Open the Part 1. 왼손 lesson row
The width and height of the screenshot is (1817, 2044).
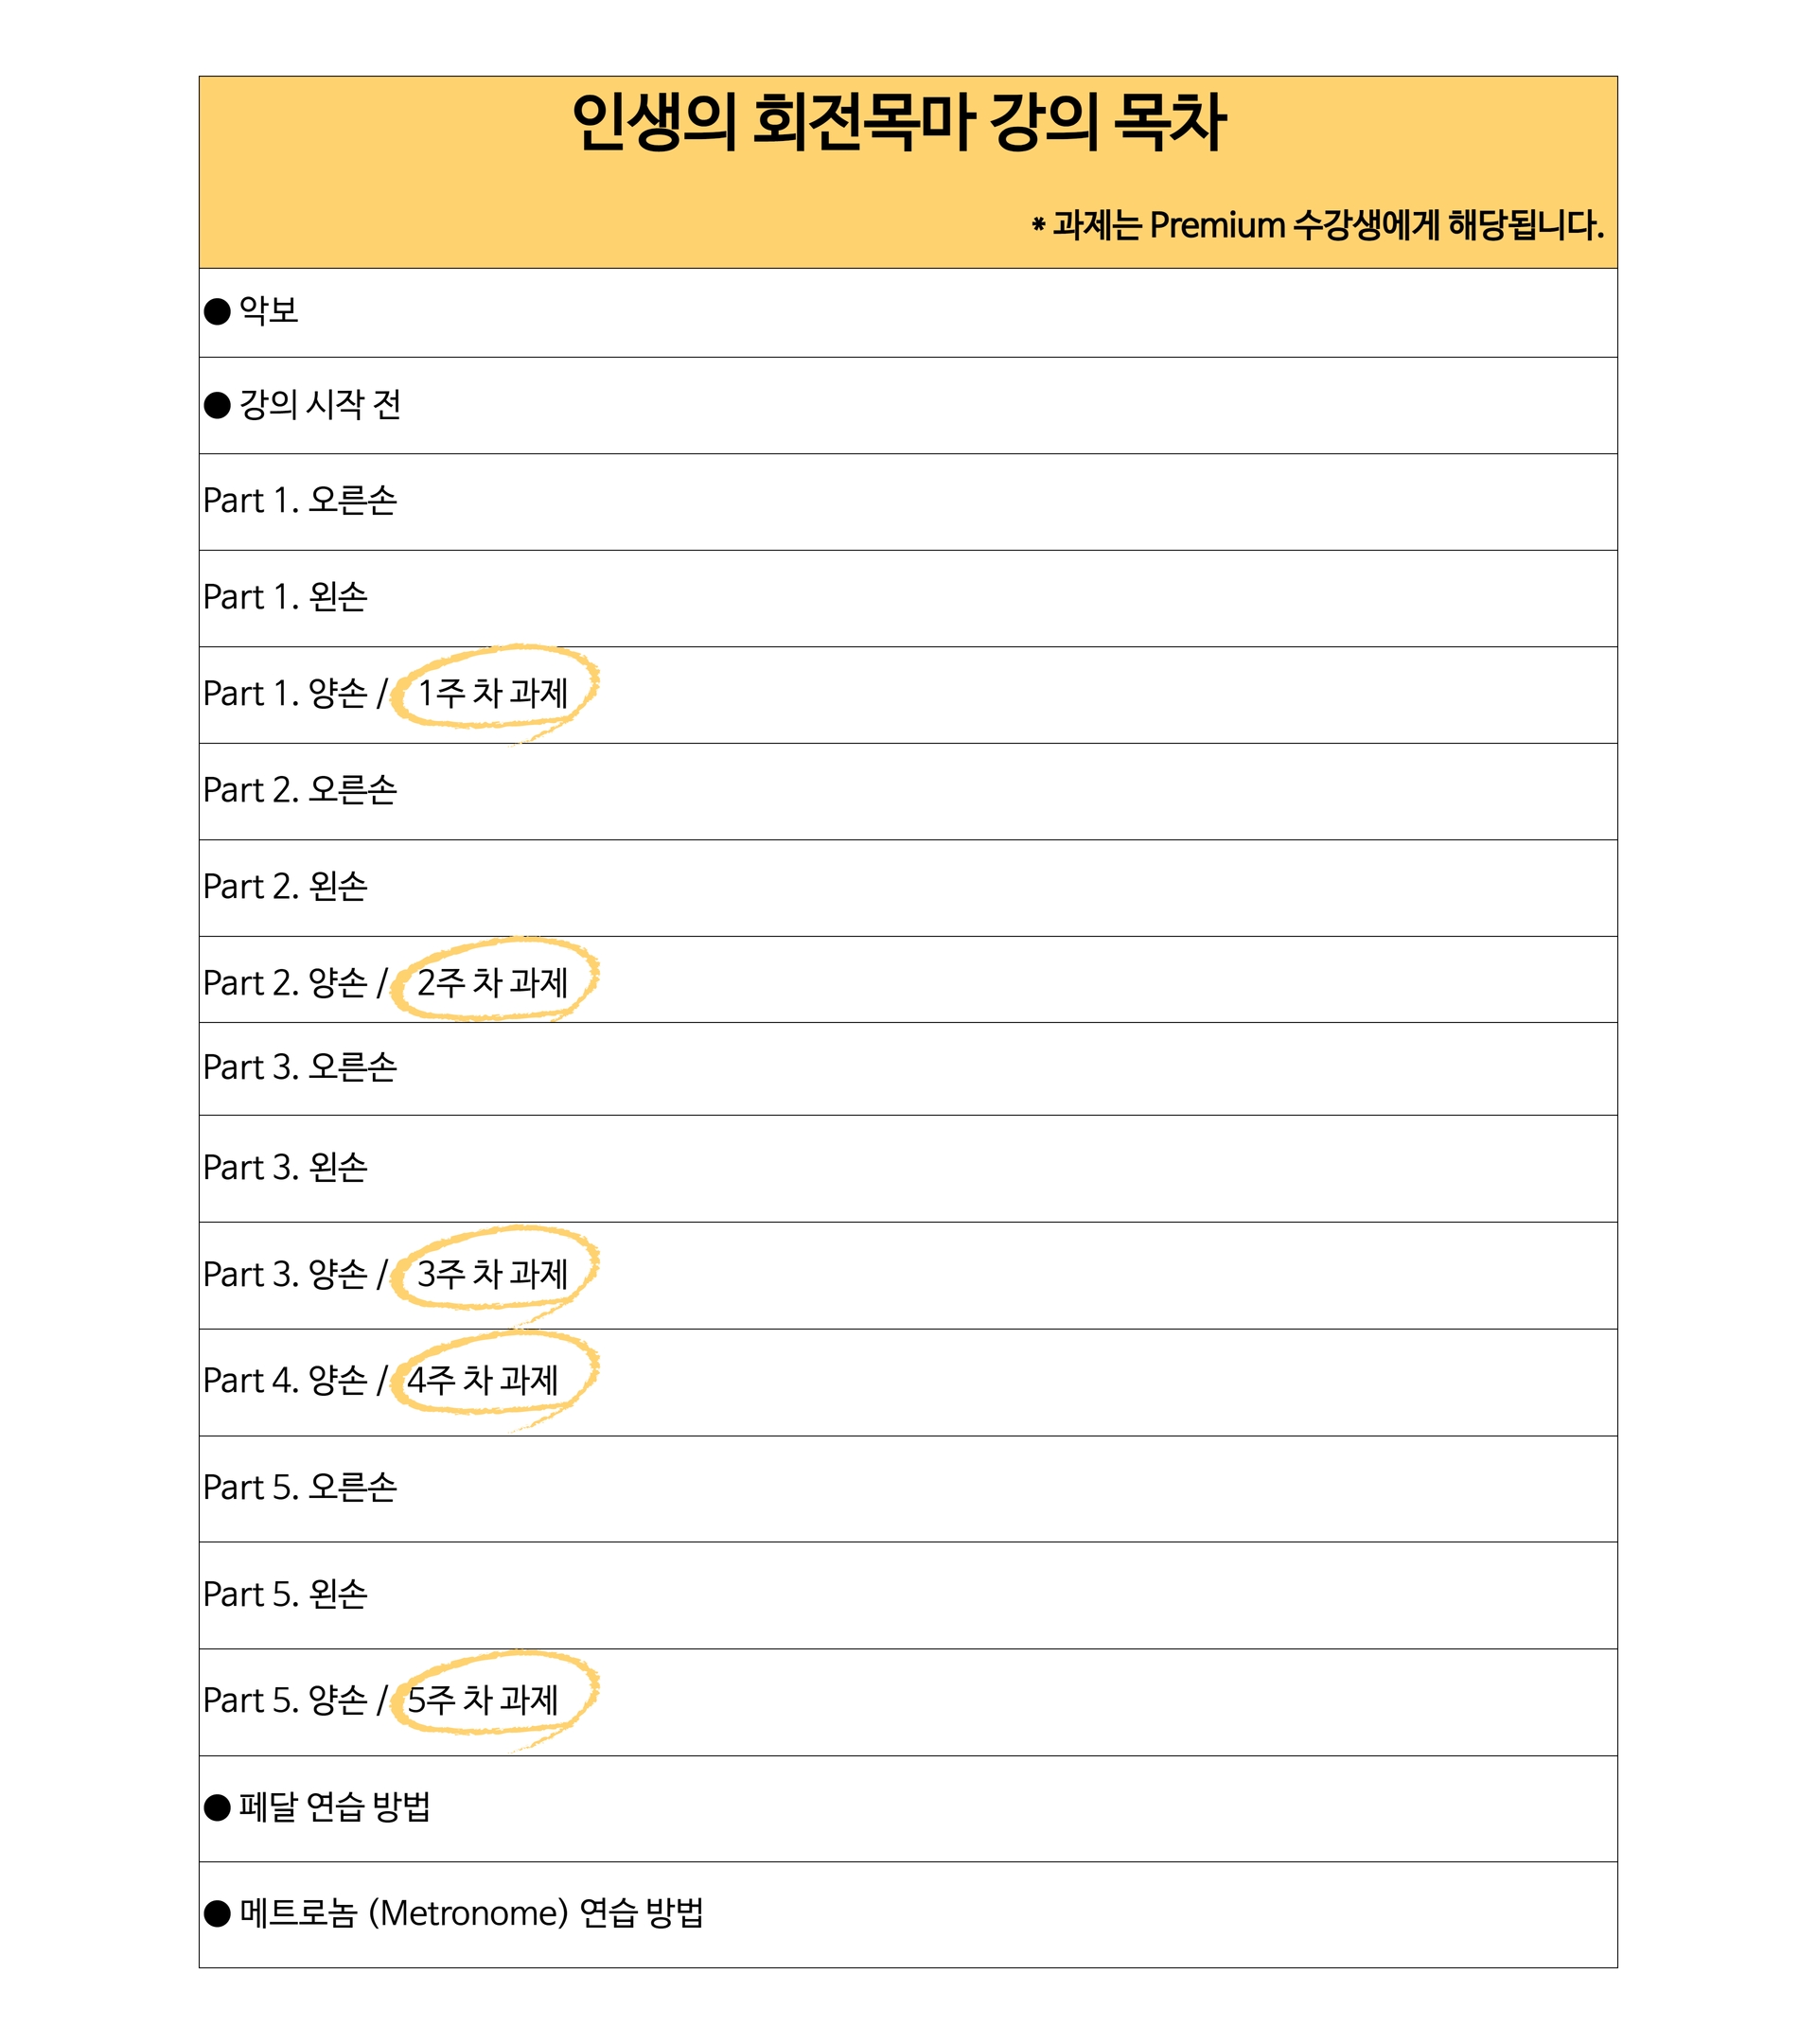[286, 597]
